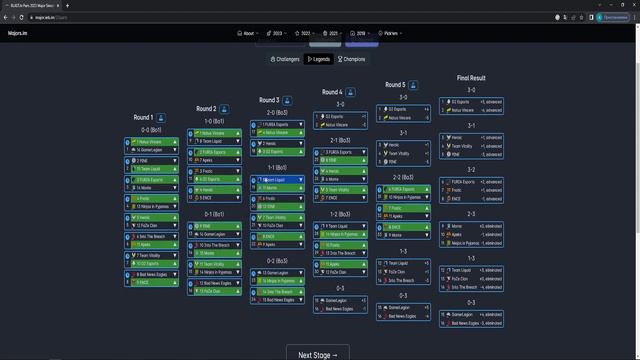Click blue circle icon of Round 5 FURIA vs Ninjas
The width and height of the screenshot is (640, 360).
click(x=380, y=190)
